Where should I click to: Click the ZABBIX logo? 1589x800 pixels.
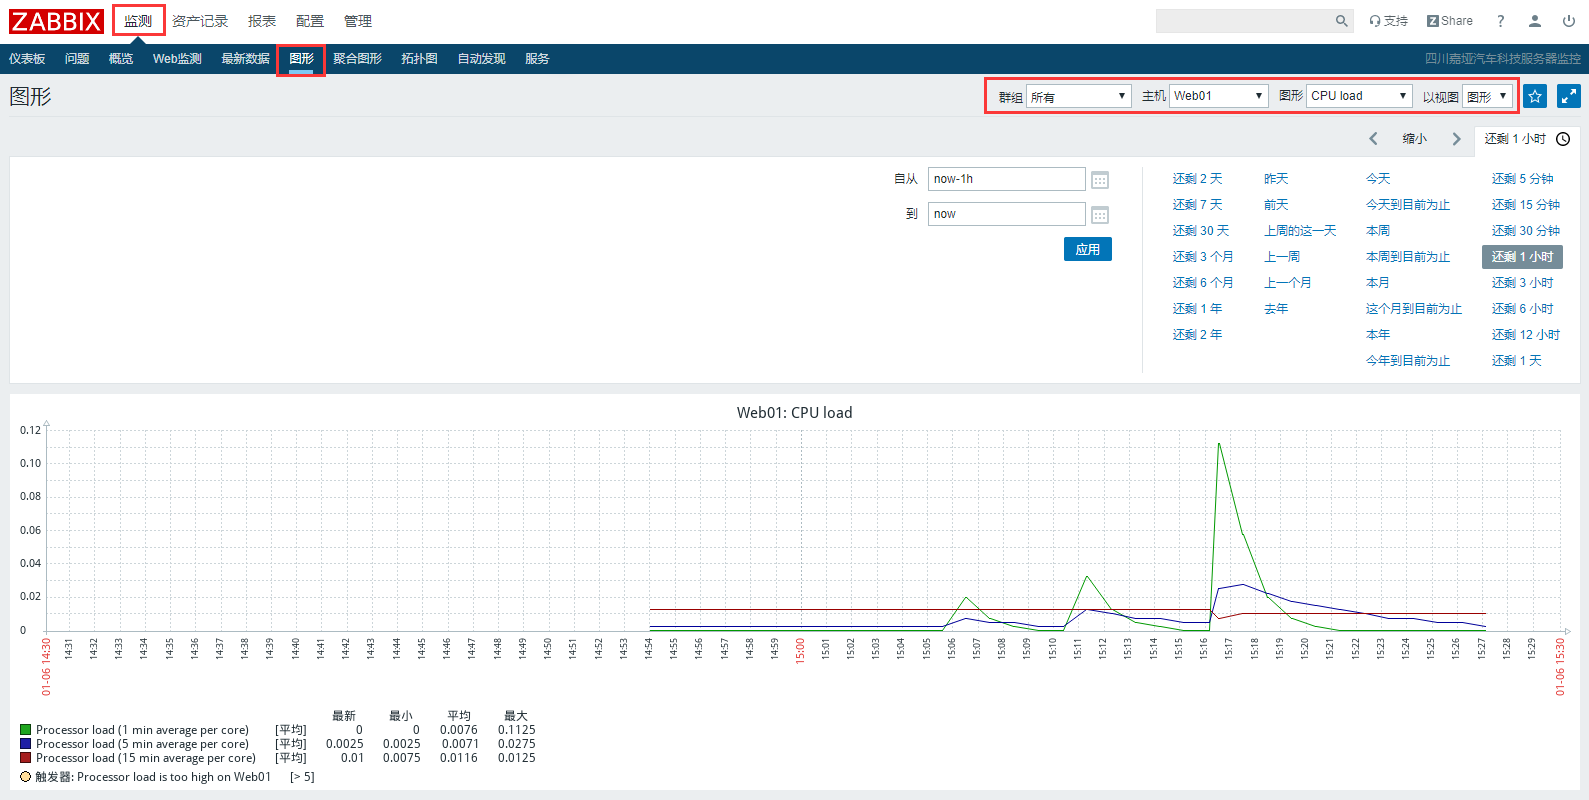click(57, 21)
